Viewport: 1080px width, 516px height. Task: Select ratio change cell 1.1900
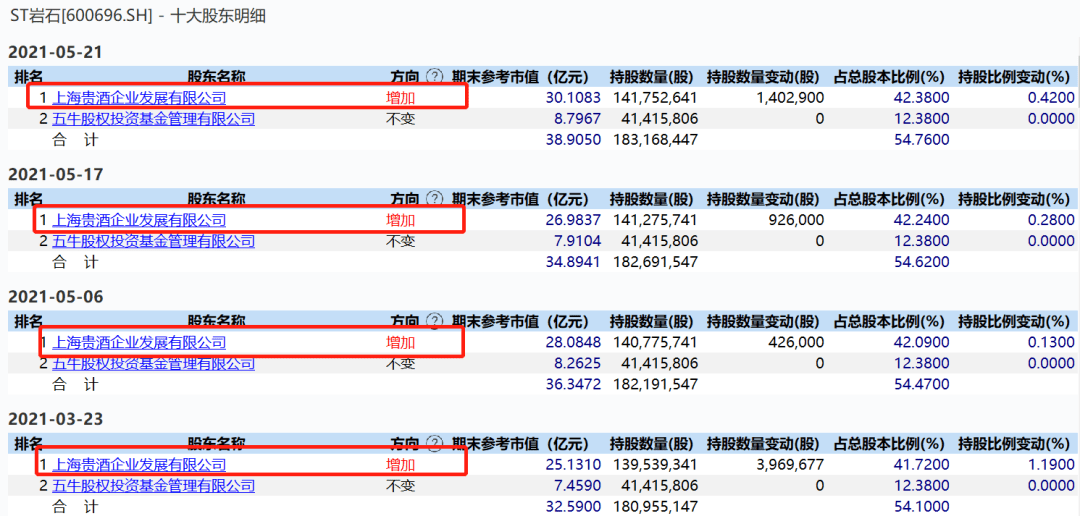point(1051,464)
